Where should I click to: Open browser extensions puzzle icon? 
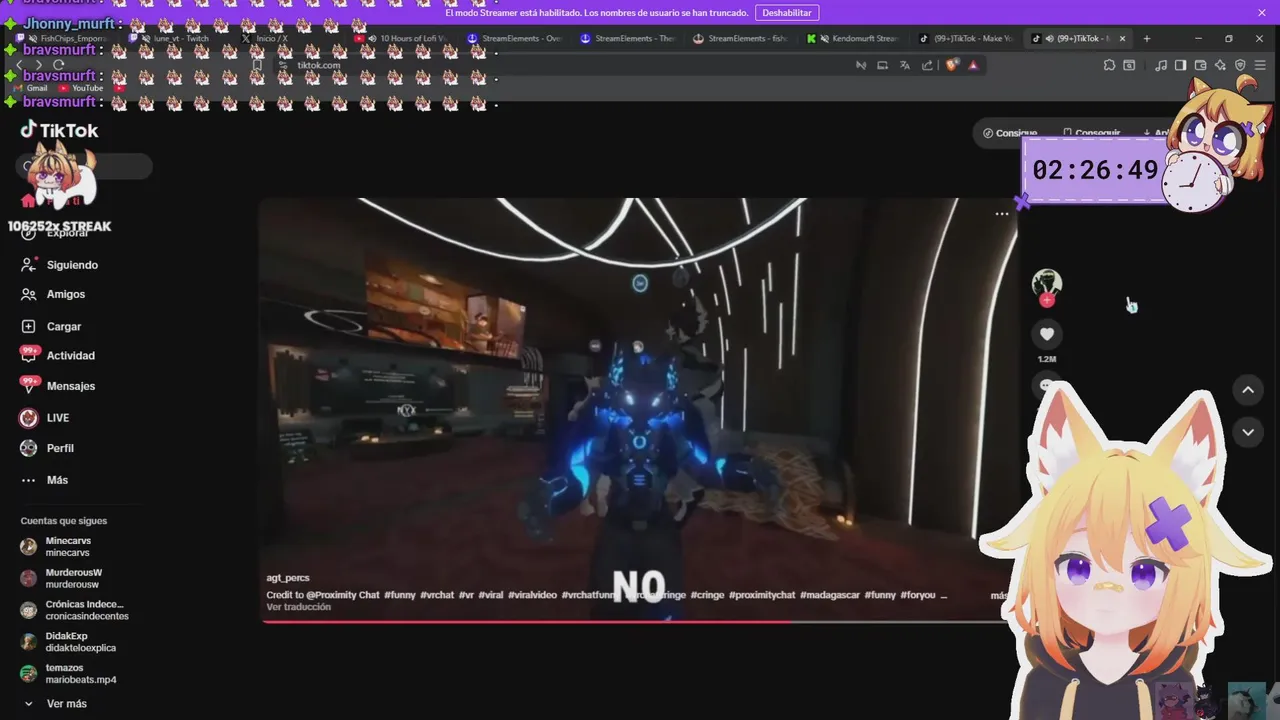tap(1109, 65)
